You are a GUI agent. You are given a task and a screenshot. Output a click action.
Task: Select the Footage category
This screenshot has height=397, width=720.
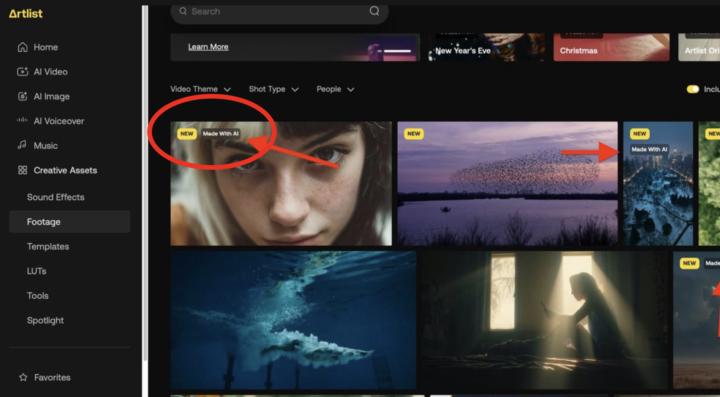click(69, 222)
